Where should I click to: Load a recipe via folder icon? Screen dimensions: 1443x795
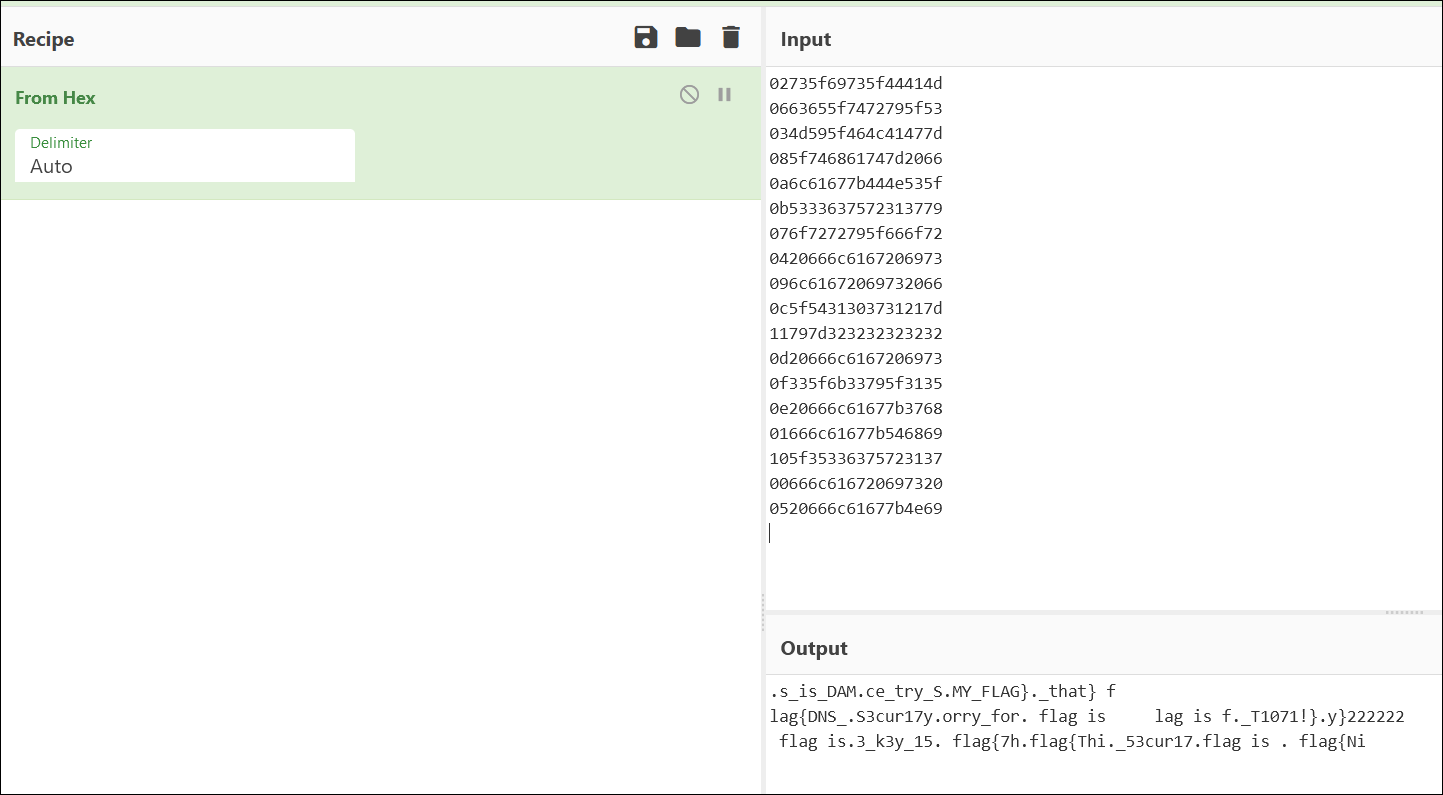pos(688,38)
